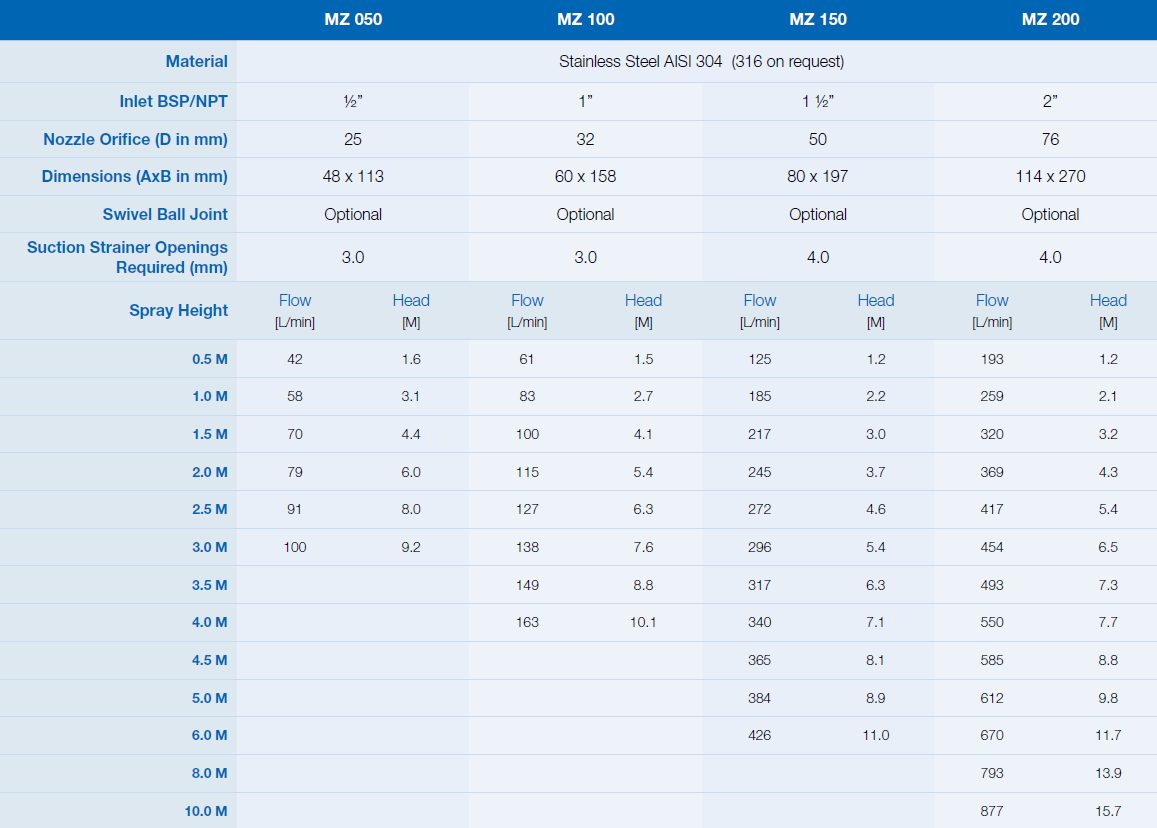
Task: Click the Material row label
Action: pos(196,62)
